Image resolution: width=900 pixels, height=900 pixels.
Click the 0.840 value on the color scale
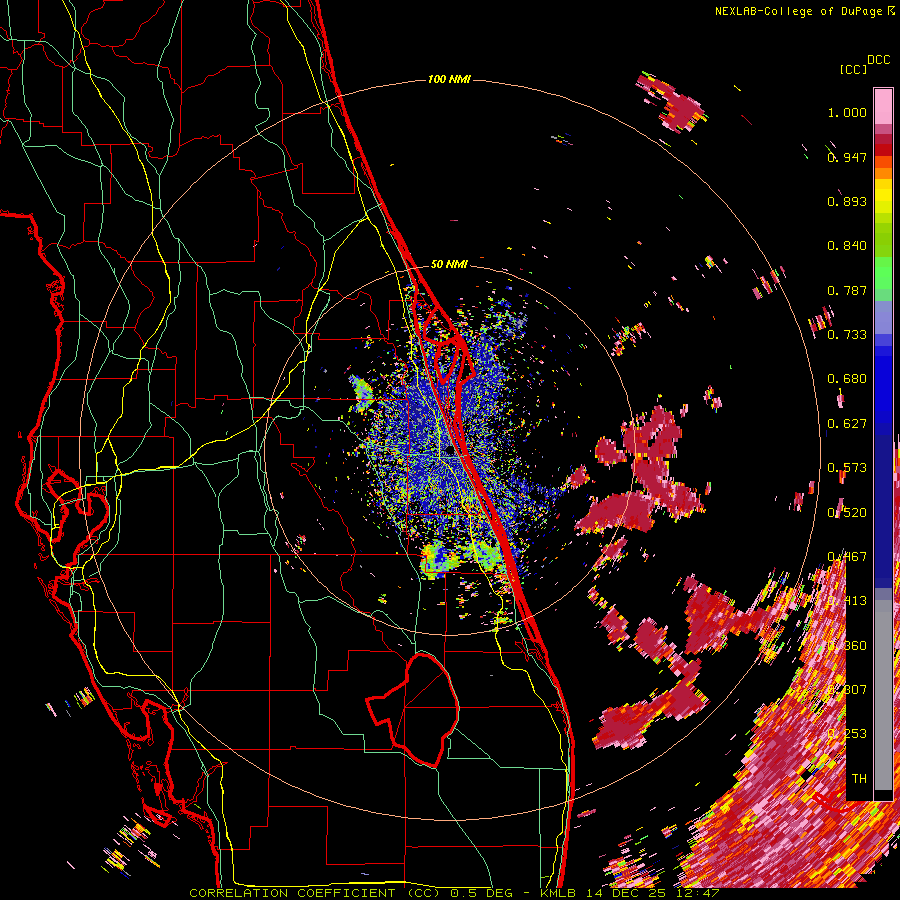point(847,246)
